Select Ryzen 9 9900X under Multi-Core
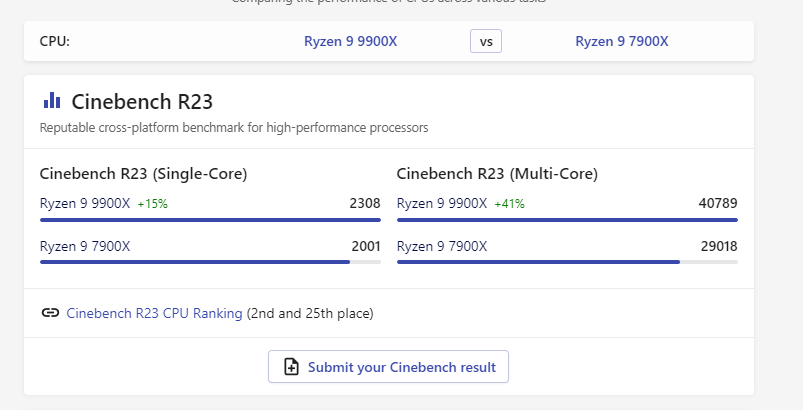803x410 pixels. [x=442, y=204]
